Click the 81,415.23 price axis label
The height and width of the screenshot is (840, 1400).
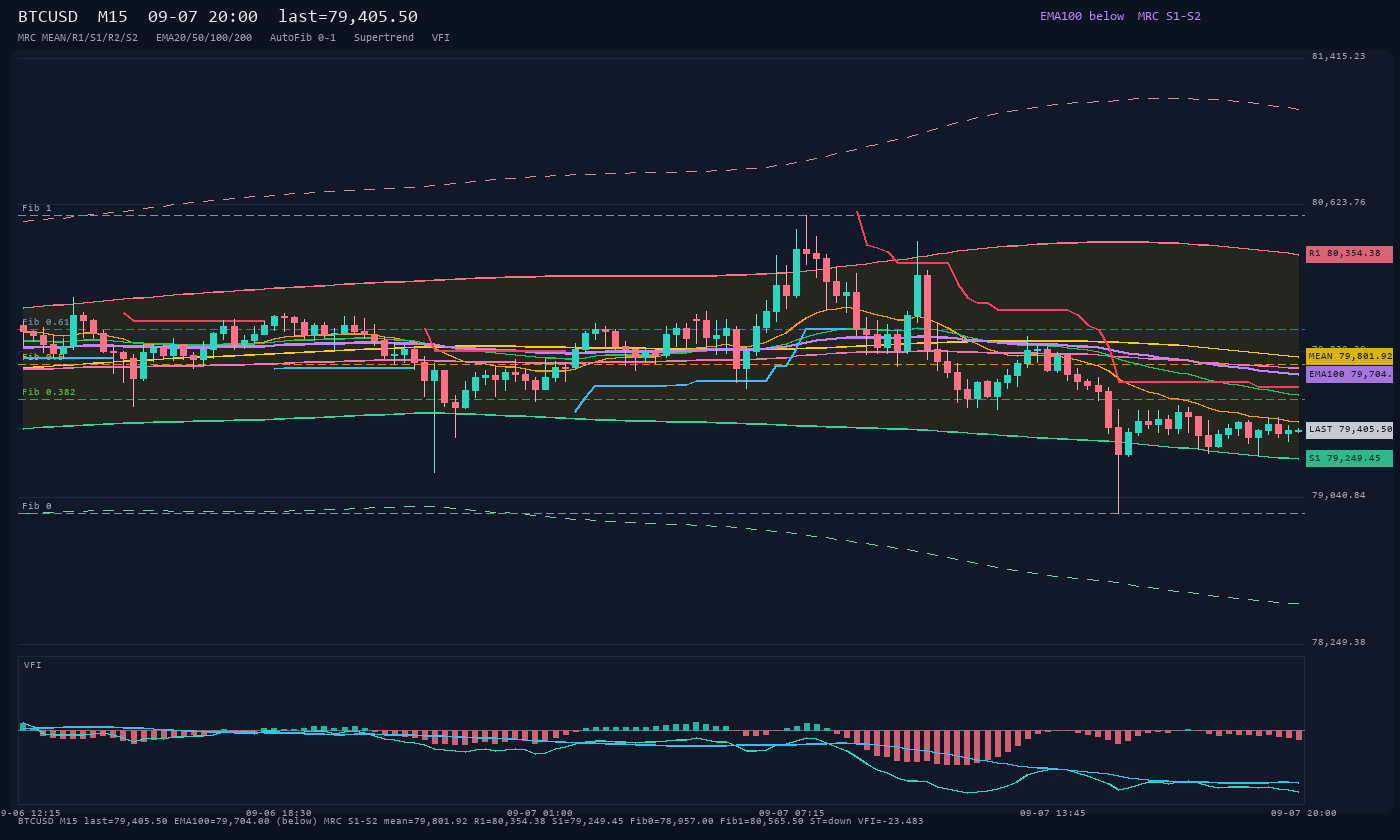tap(1338, 56)
